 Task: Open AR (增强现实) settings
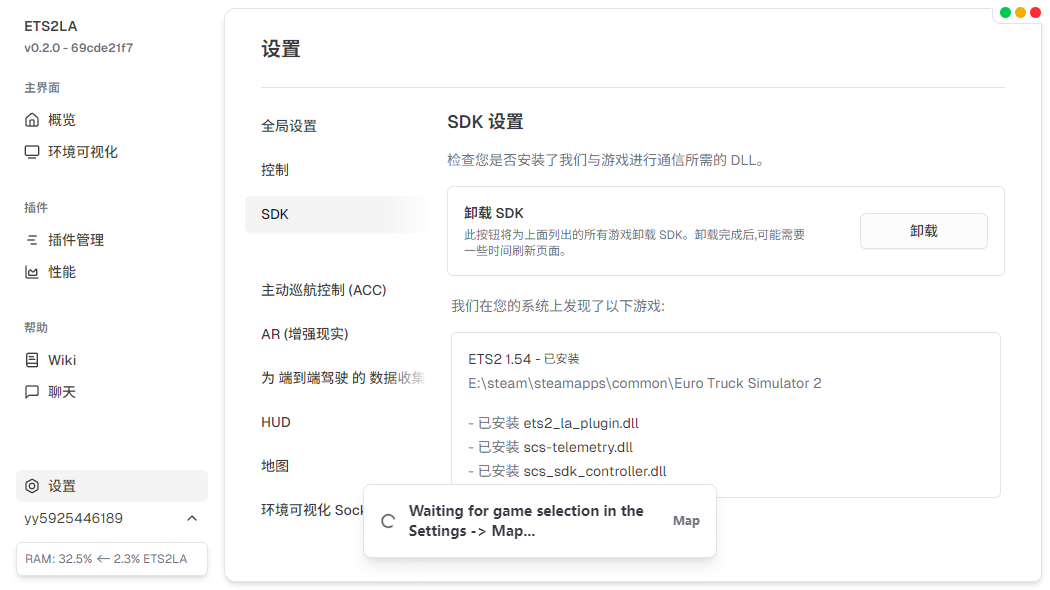305,334
